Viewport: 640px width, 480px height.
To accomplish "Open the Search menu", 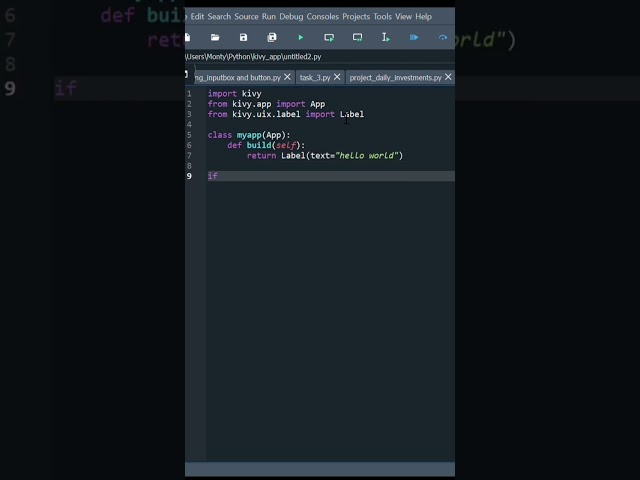I will (219, 17).
